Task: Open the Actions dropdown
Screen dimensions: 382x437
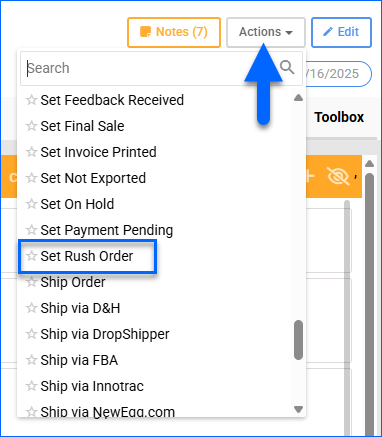Action: [x=266, y=32]
